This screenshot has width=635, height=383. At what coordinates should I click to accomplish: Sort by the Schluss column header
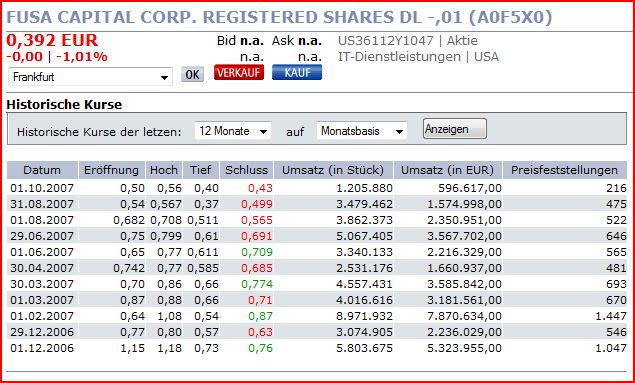tap(247, 170)
